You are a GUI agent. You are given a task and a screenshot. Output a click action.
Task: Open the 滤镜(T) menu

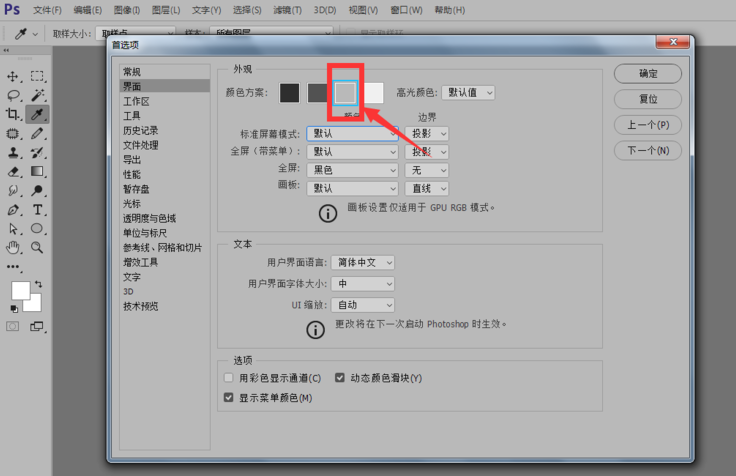287,10
